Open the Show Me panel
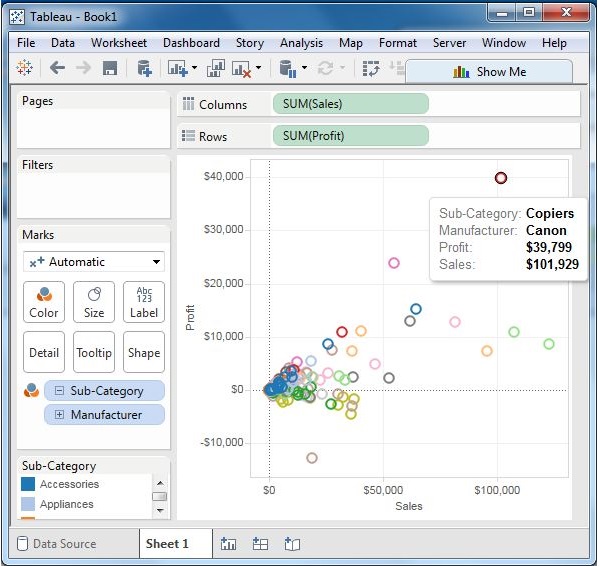Screen dimensions: 600x566 tap(489, 71)
